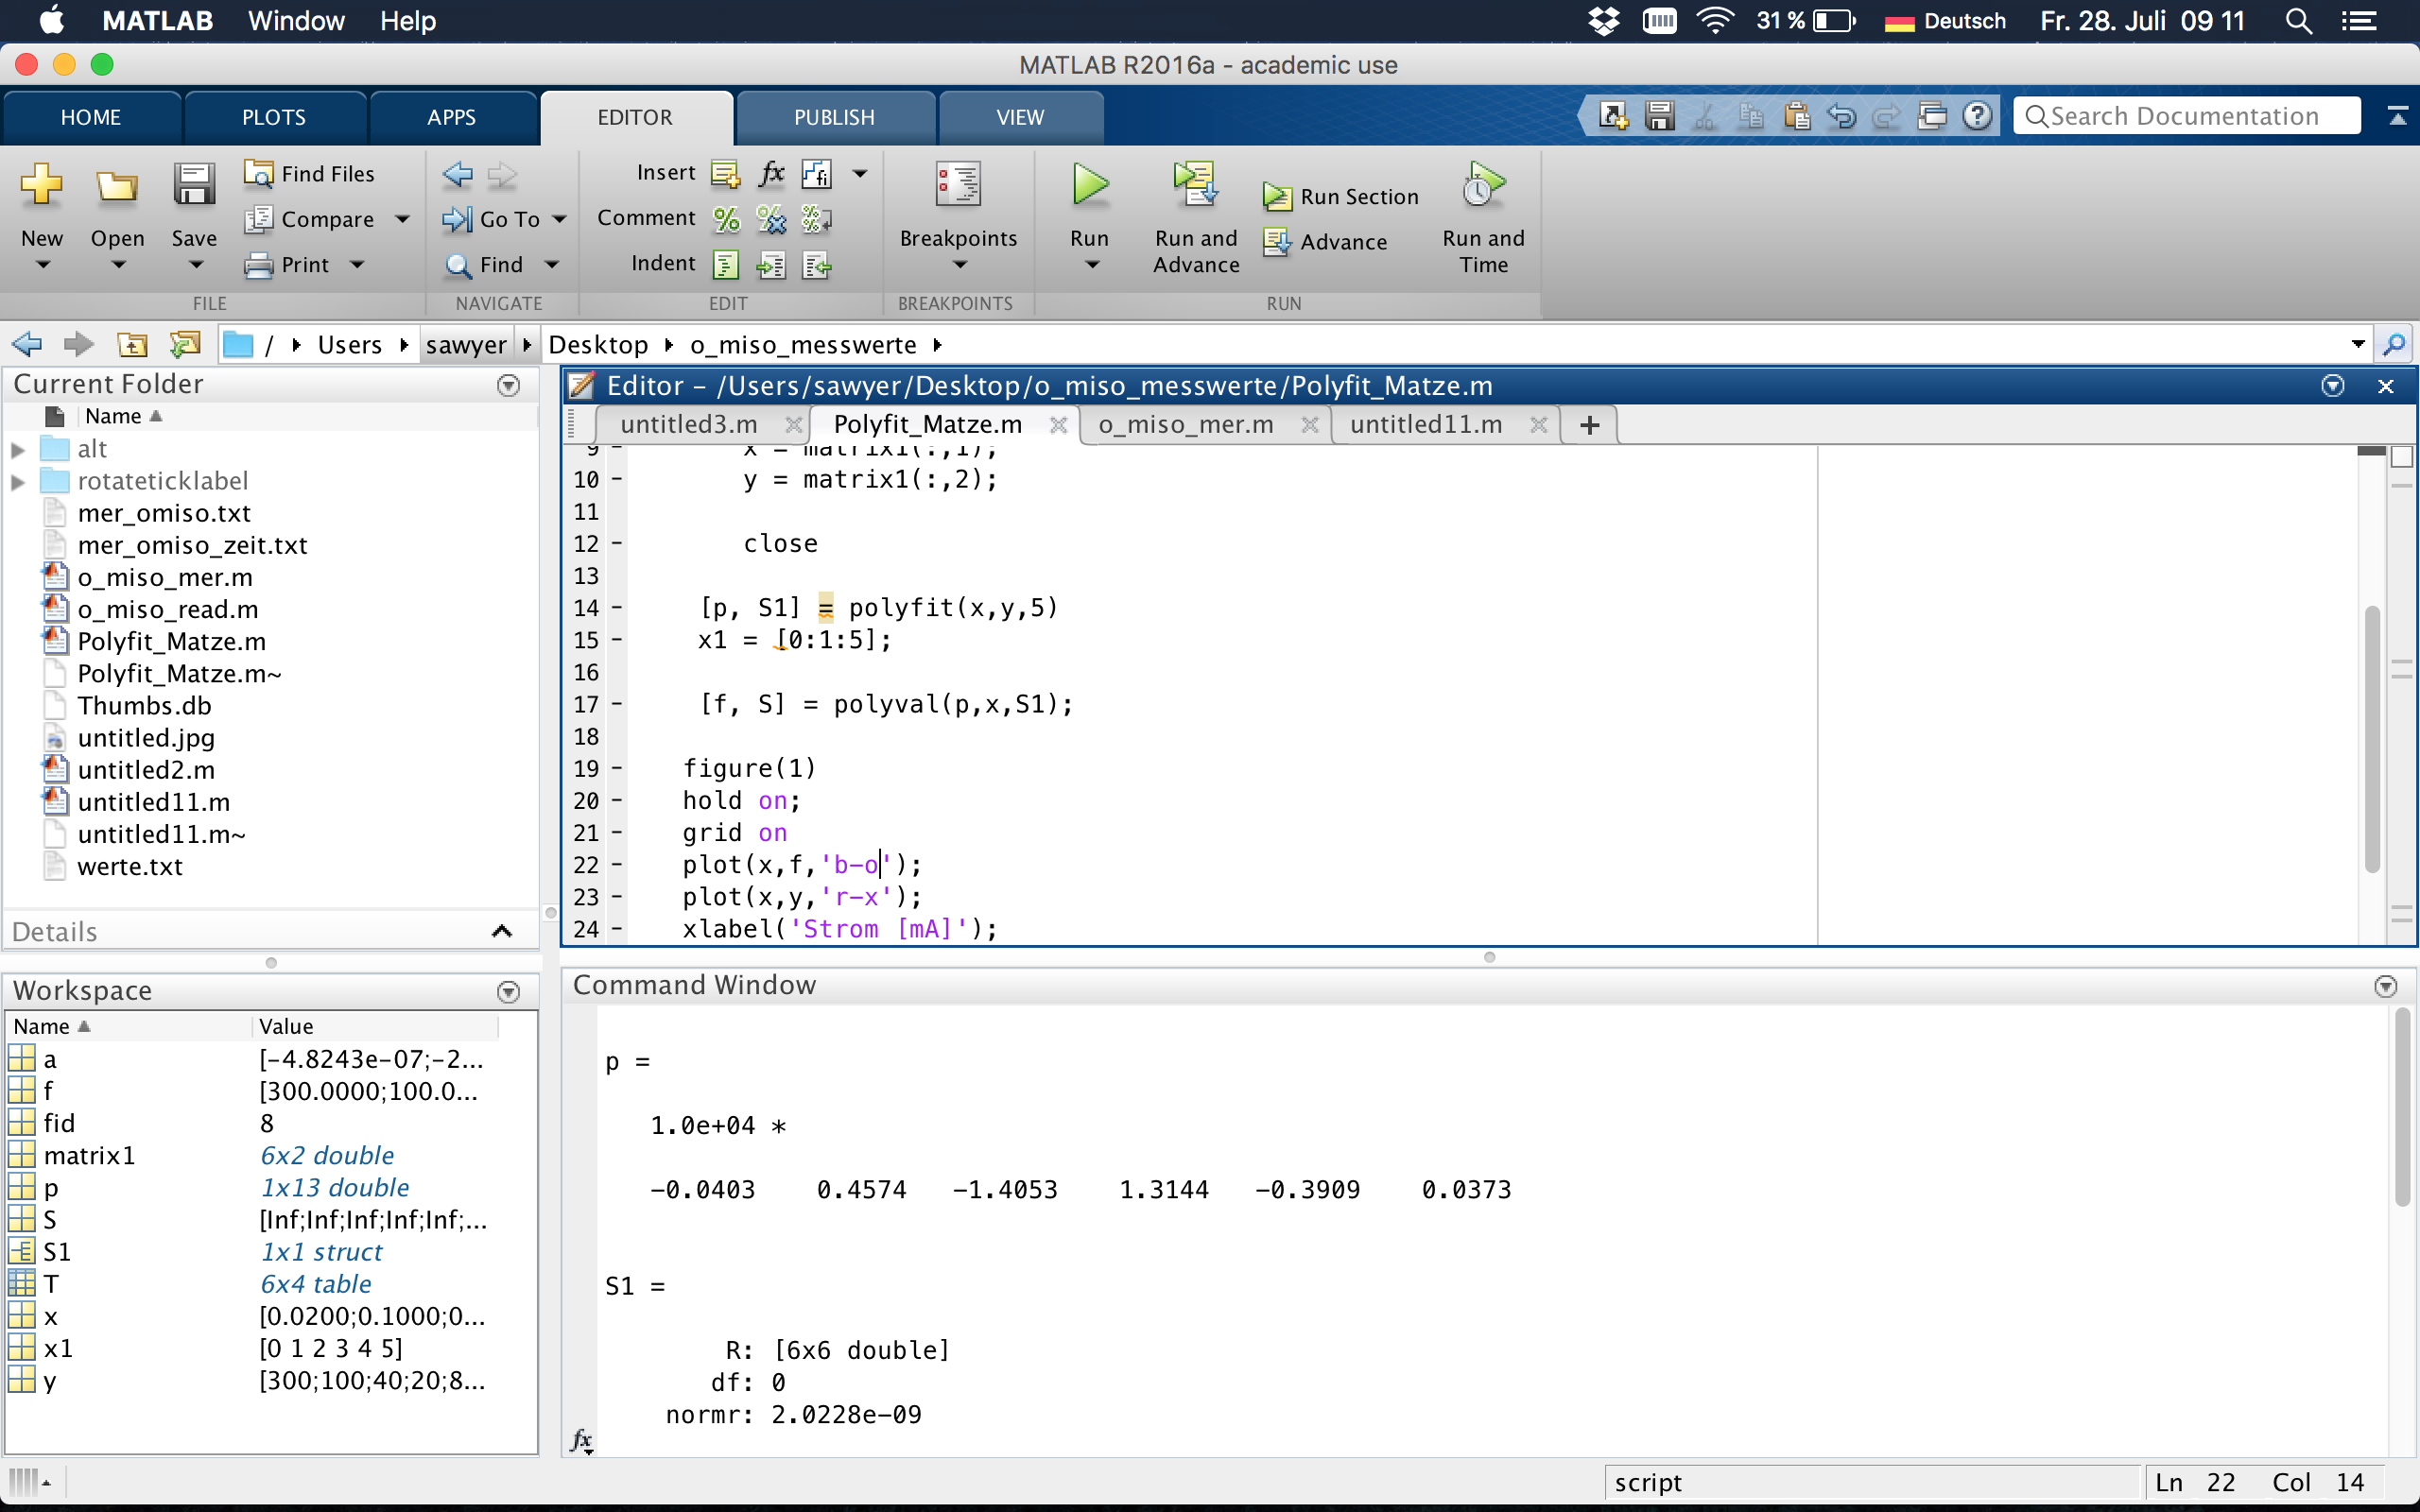Toggle breakpoint dash on line 14
Viewport: 2420px width, 1512px height.
(617, 608)
